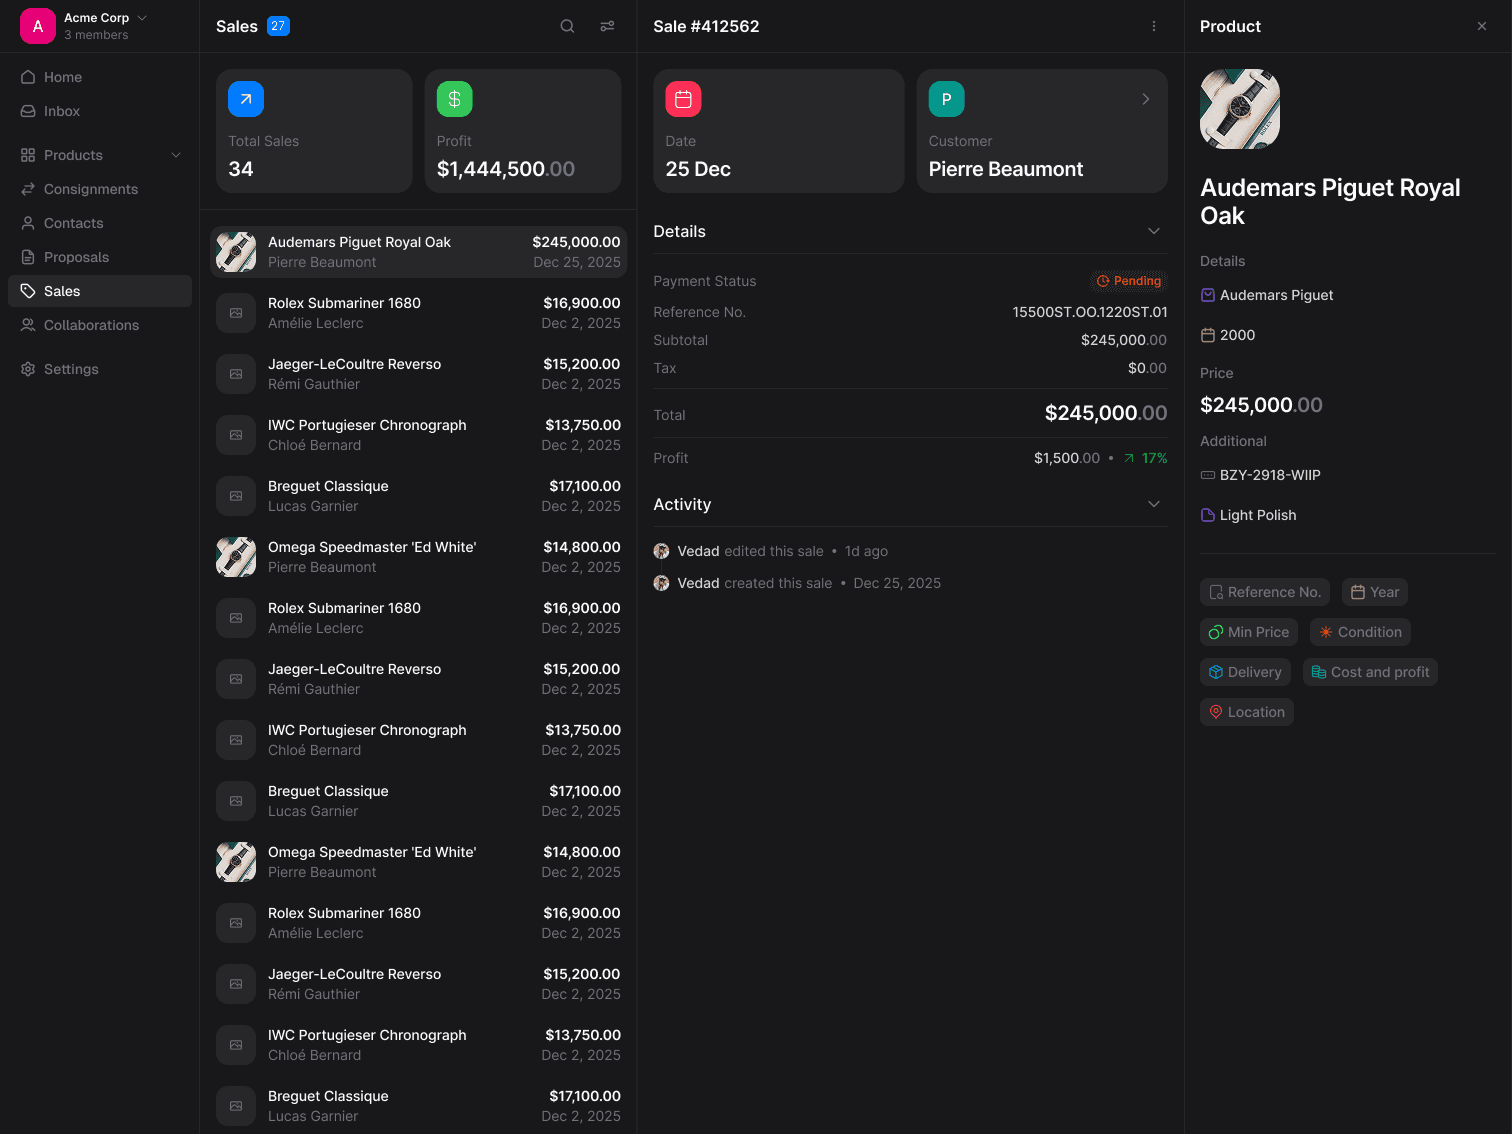This screenshot has width=1512, height=1134.
Task: Add the Location field chip
Action: pyautogui.click(x=1247, y=712)
